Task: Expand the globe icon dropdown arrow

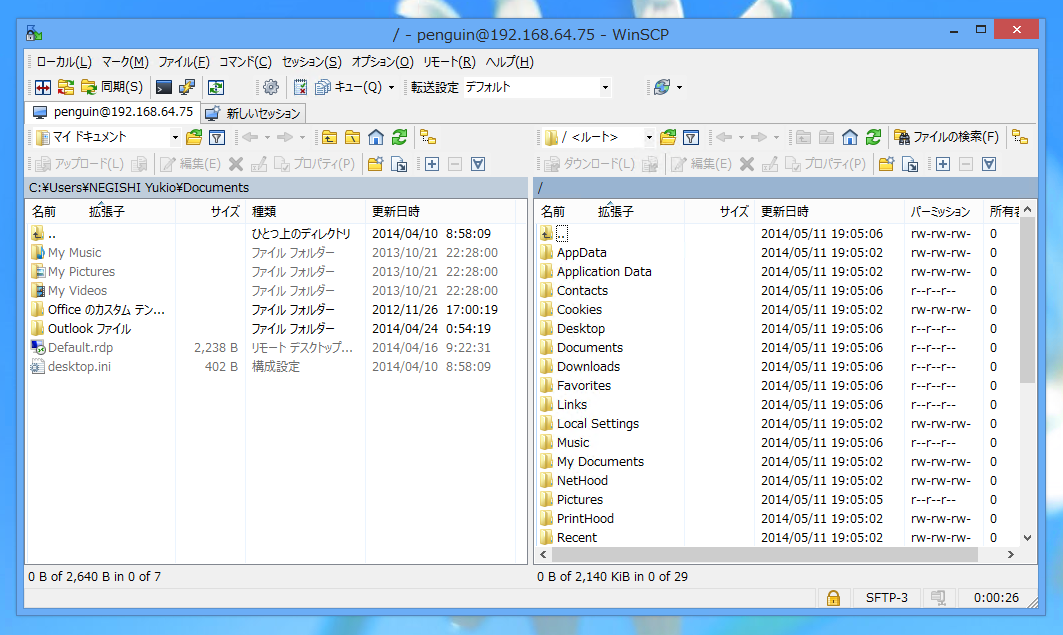Action: click(x=679, y=87)
